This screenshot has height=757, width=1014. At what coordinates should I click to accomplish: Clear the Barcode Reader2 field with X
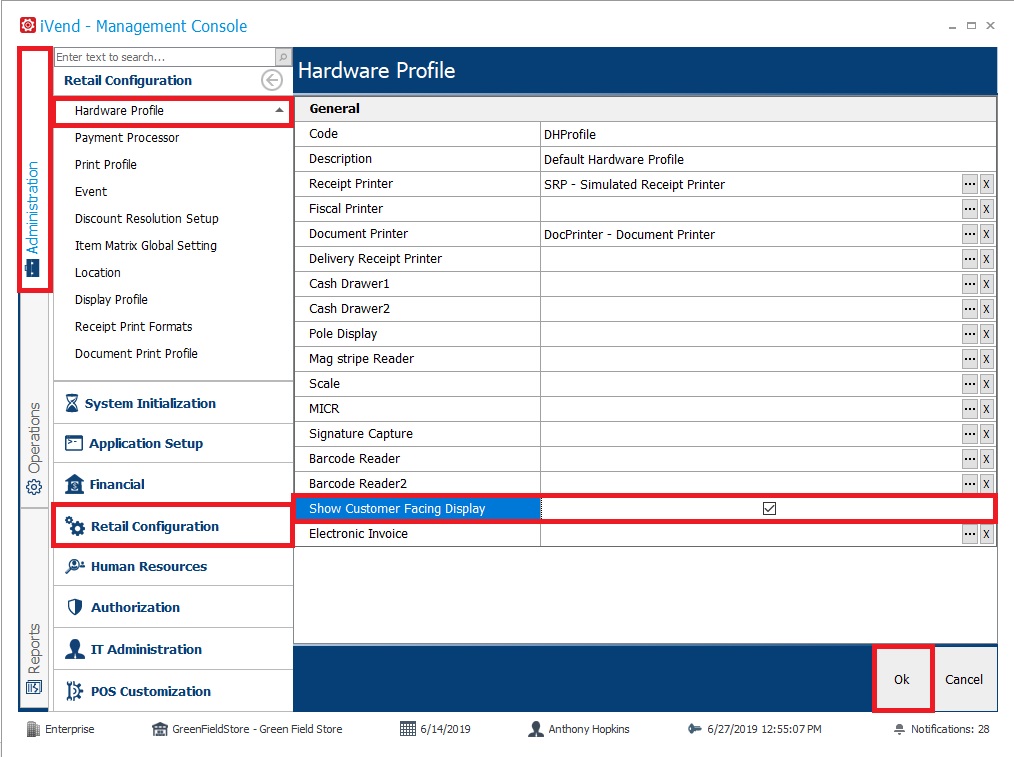pos(986,484)
